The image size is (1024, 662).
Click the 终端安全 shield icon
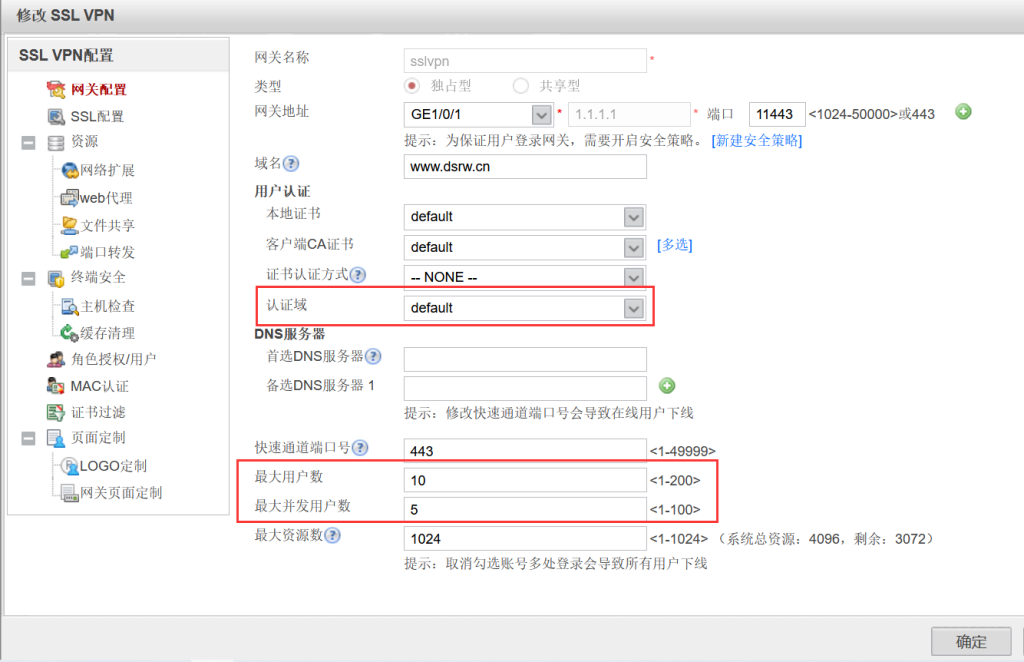click(56, 279)
